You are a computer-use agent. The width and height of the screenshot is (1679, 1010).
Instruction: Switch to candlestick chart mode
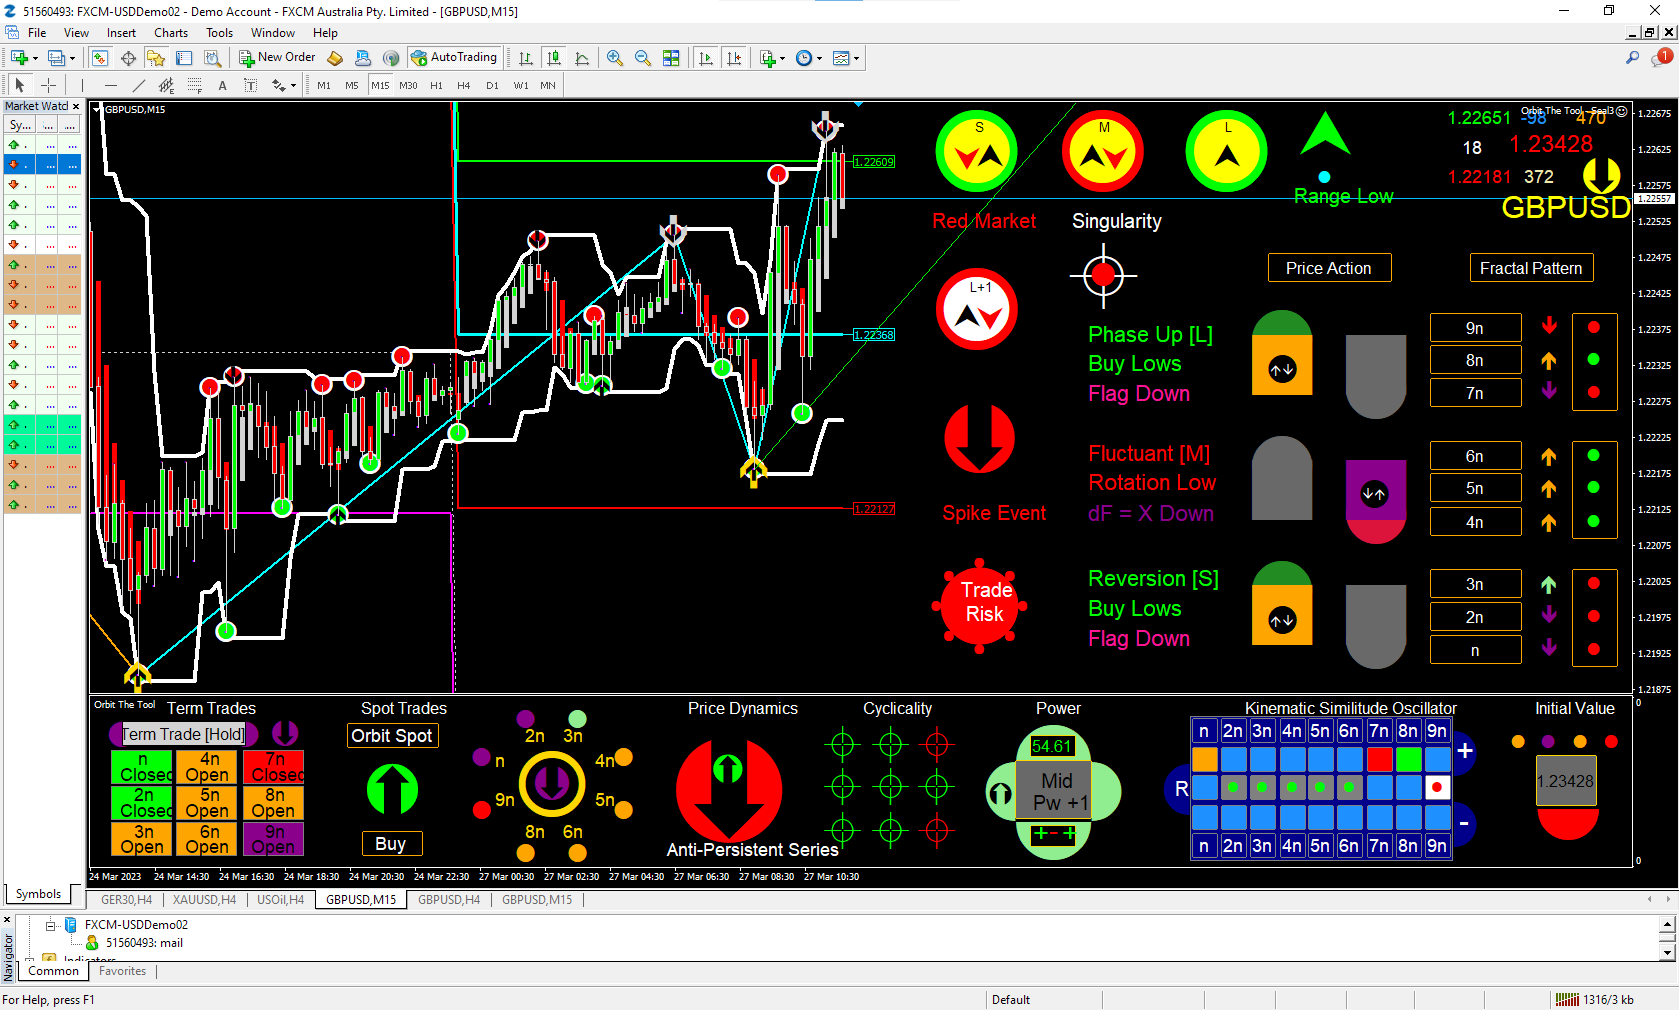tap(553, 58)
